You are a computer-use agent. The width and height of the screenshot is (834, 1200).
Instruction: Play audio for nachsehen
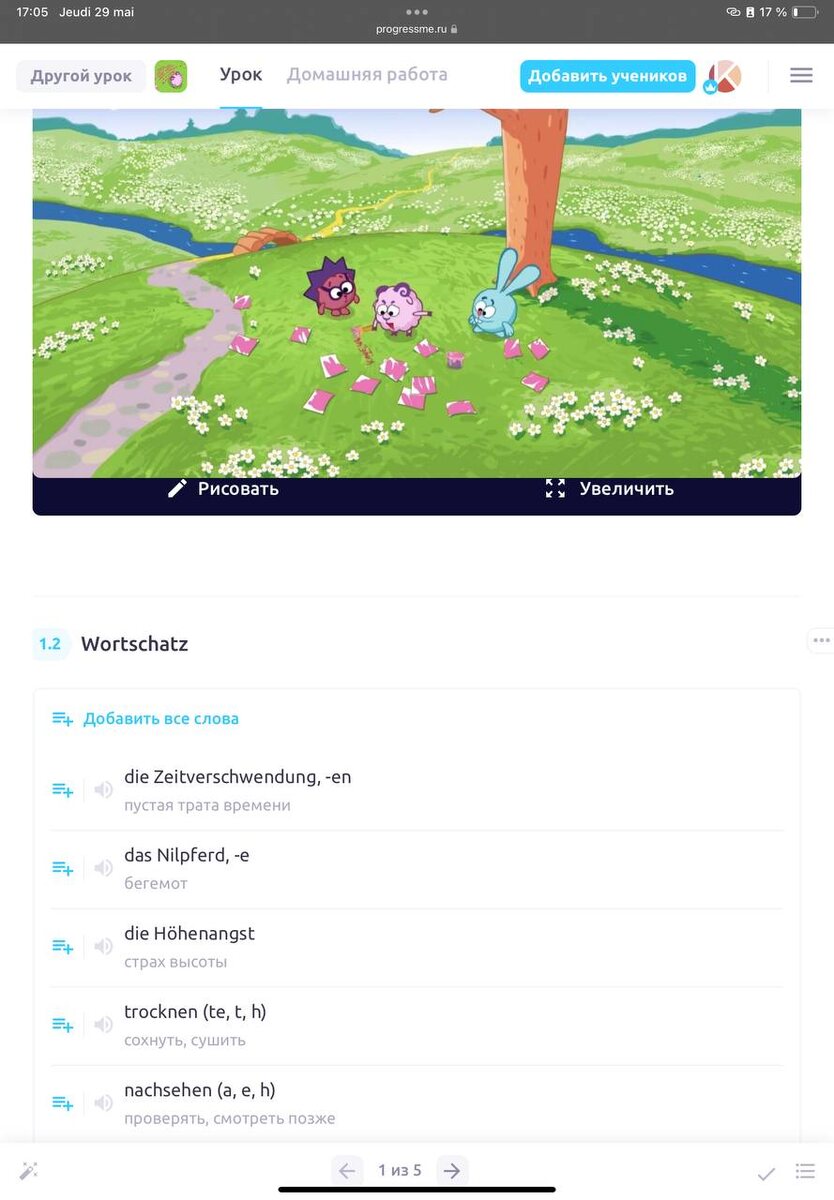coord(103,1103)
